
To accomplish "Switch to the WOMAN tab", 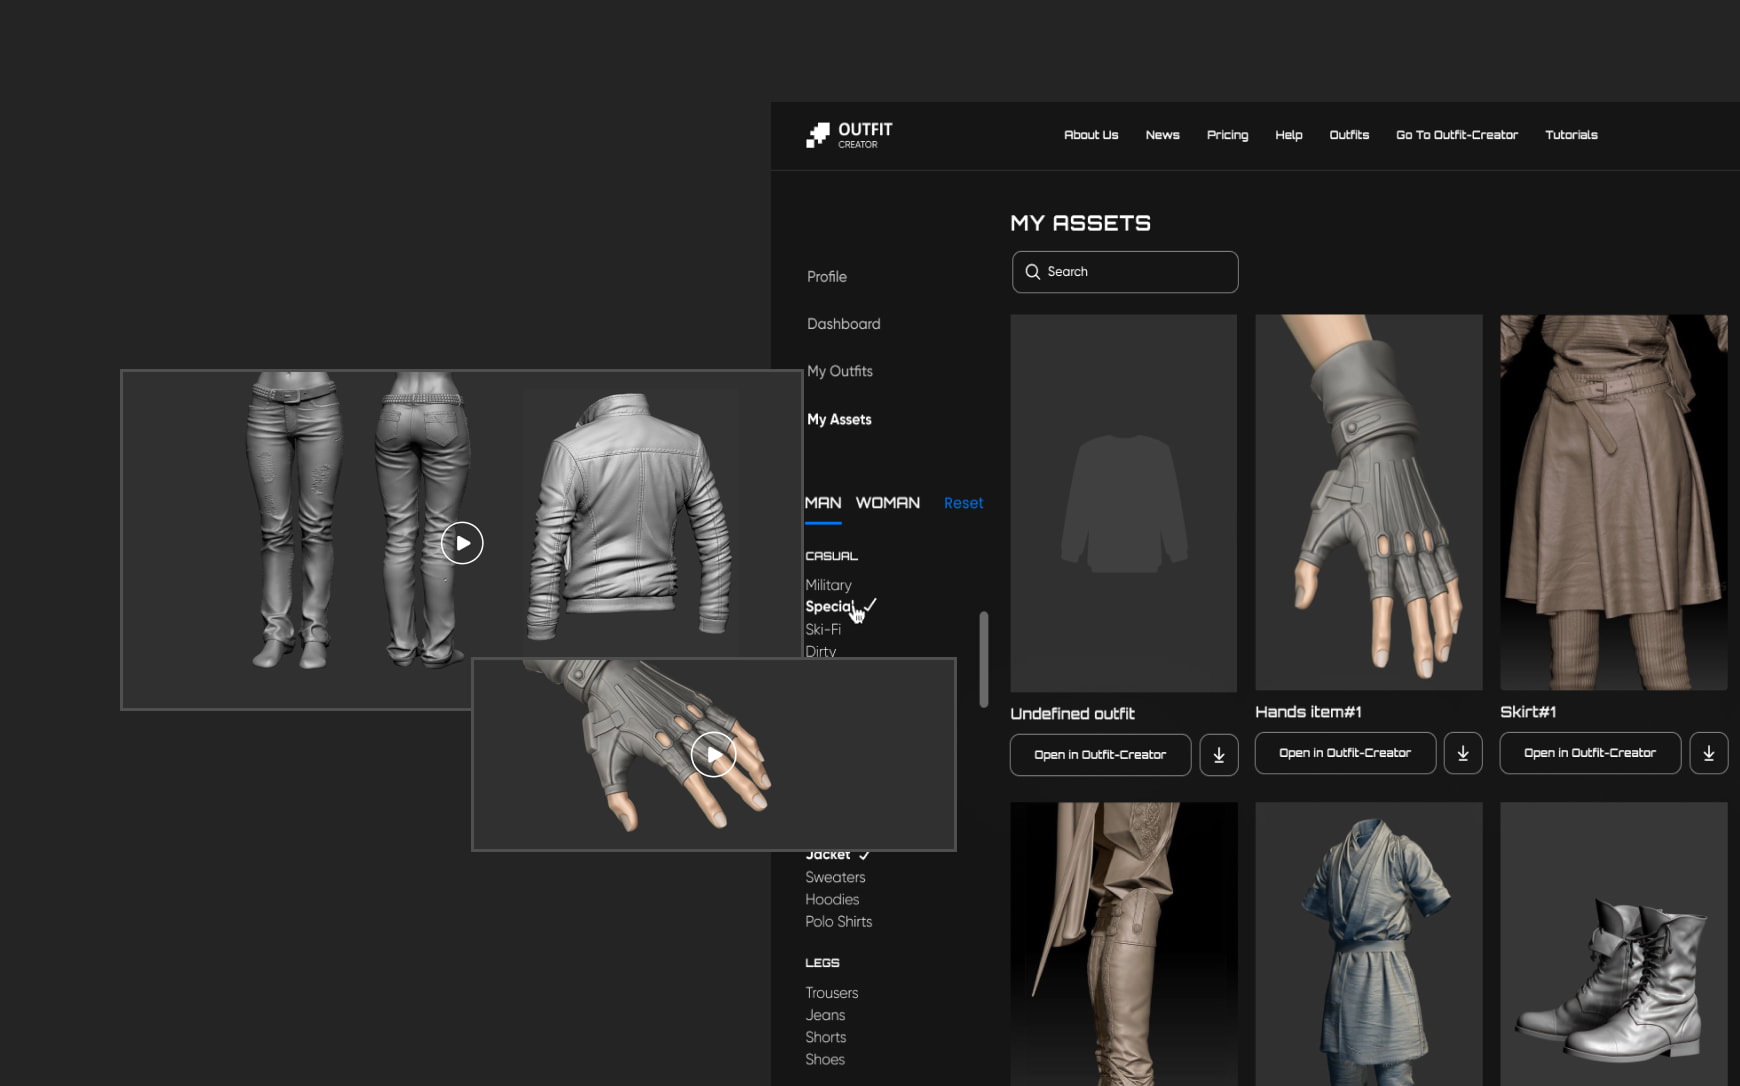I will [887, 503].
